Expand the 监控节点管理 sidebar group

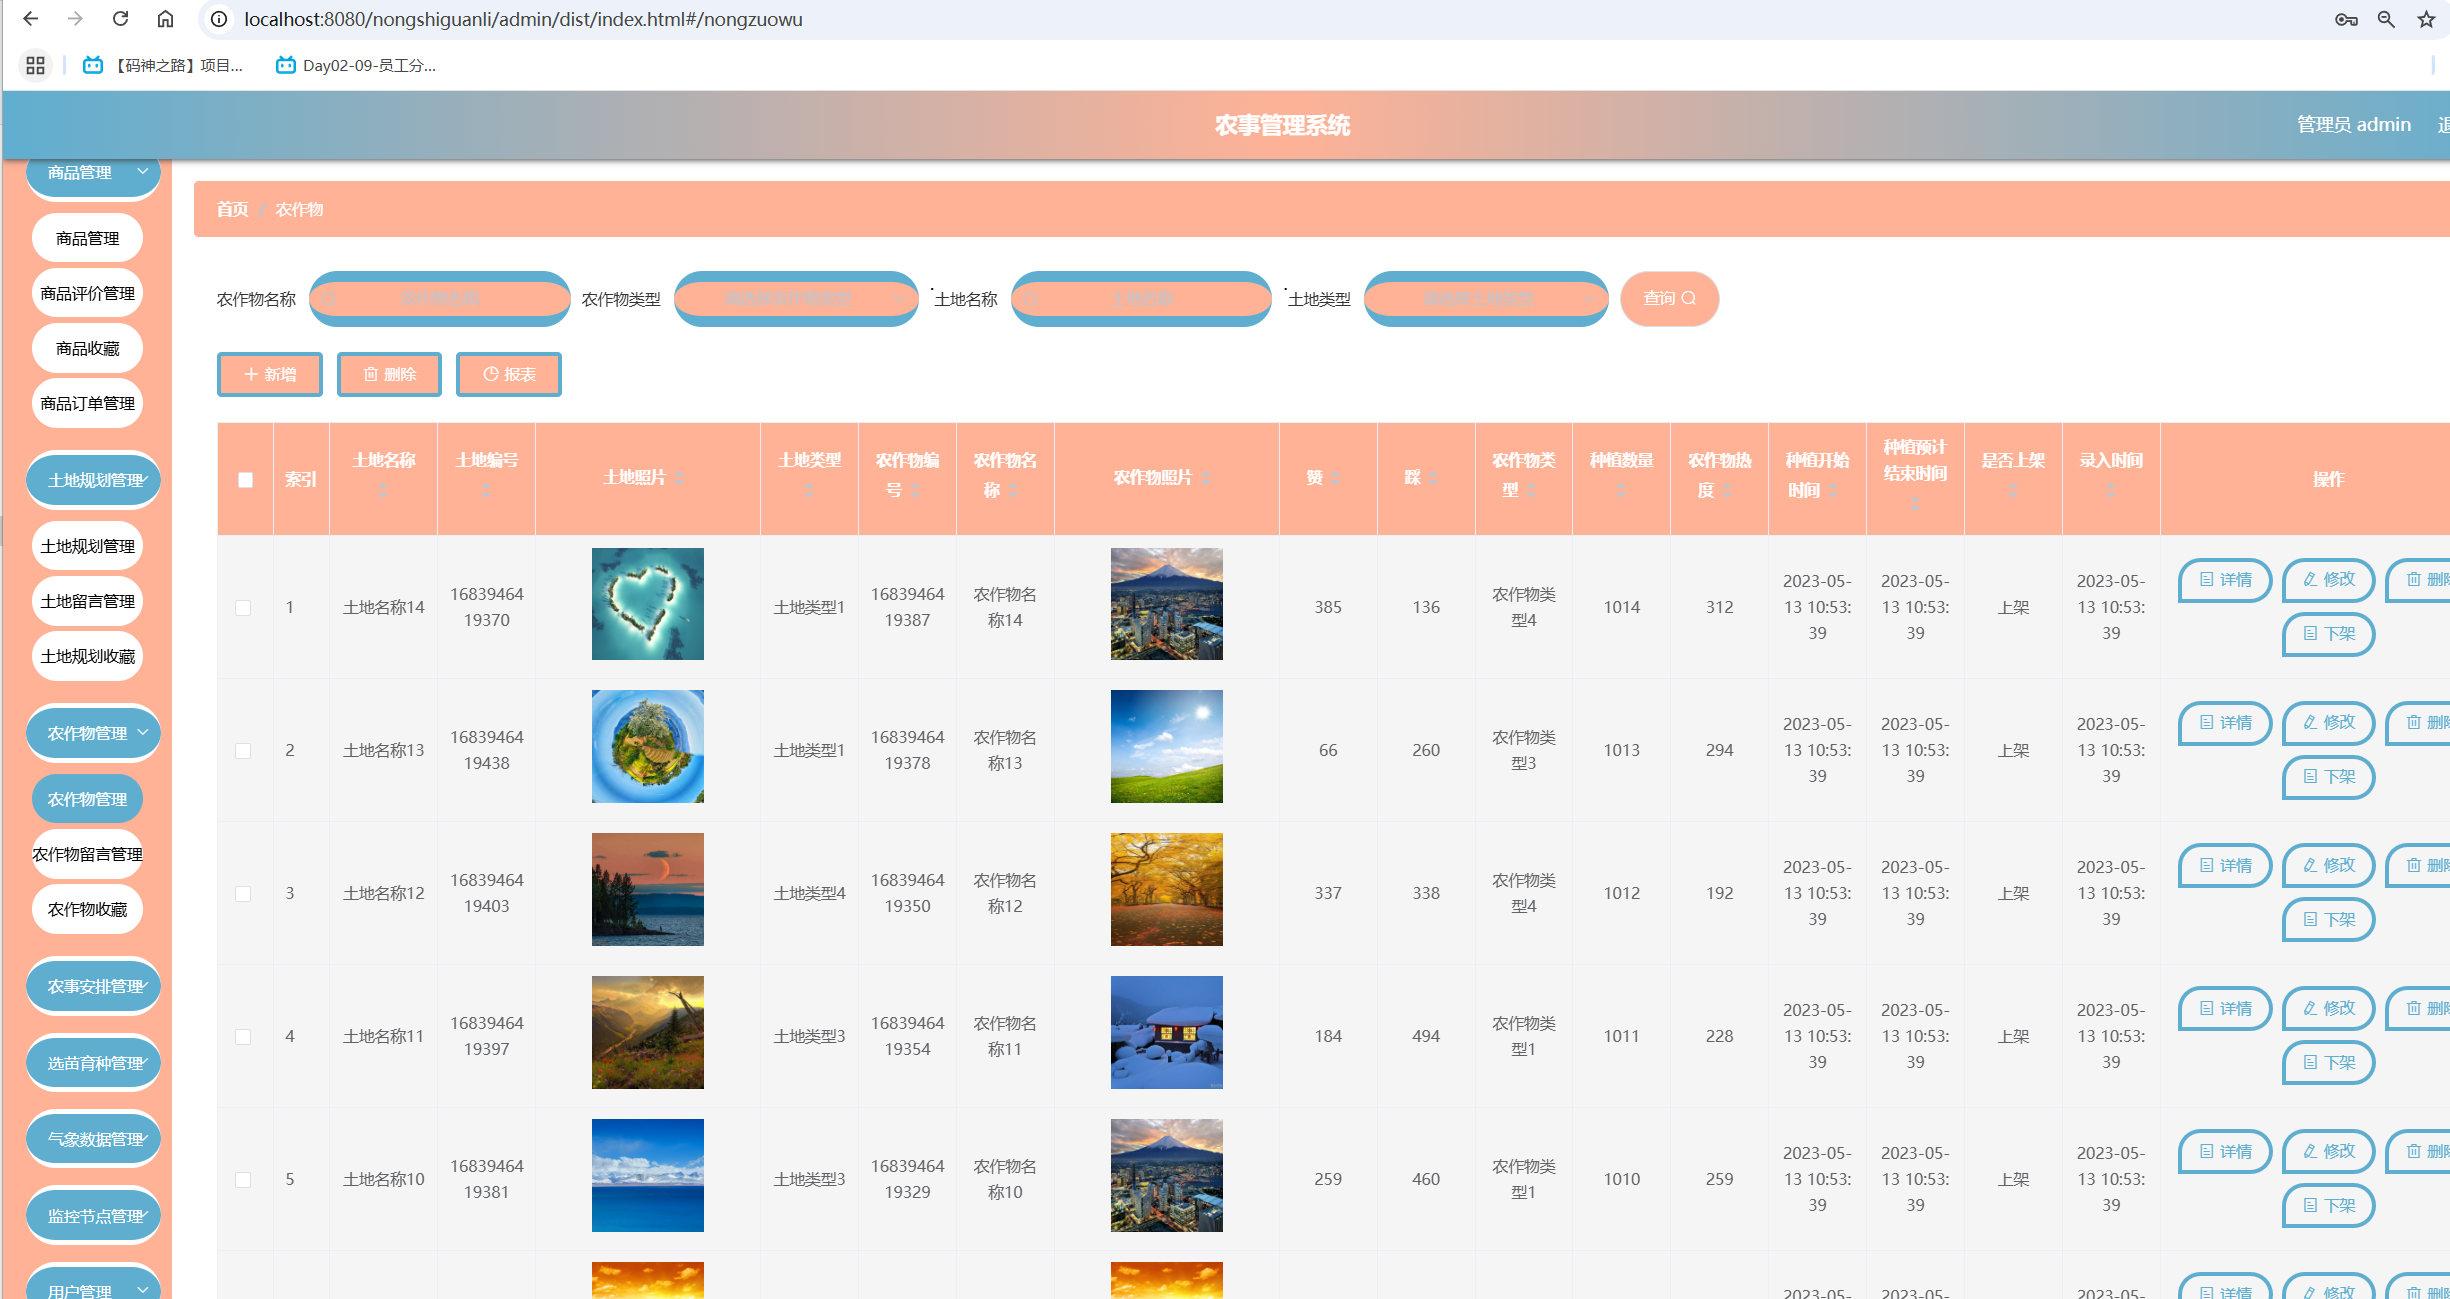pyautogui.click(x=93, y=1216)
